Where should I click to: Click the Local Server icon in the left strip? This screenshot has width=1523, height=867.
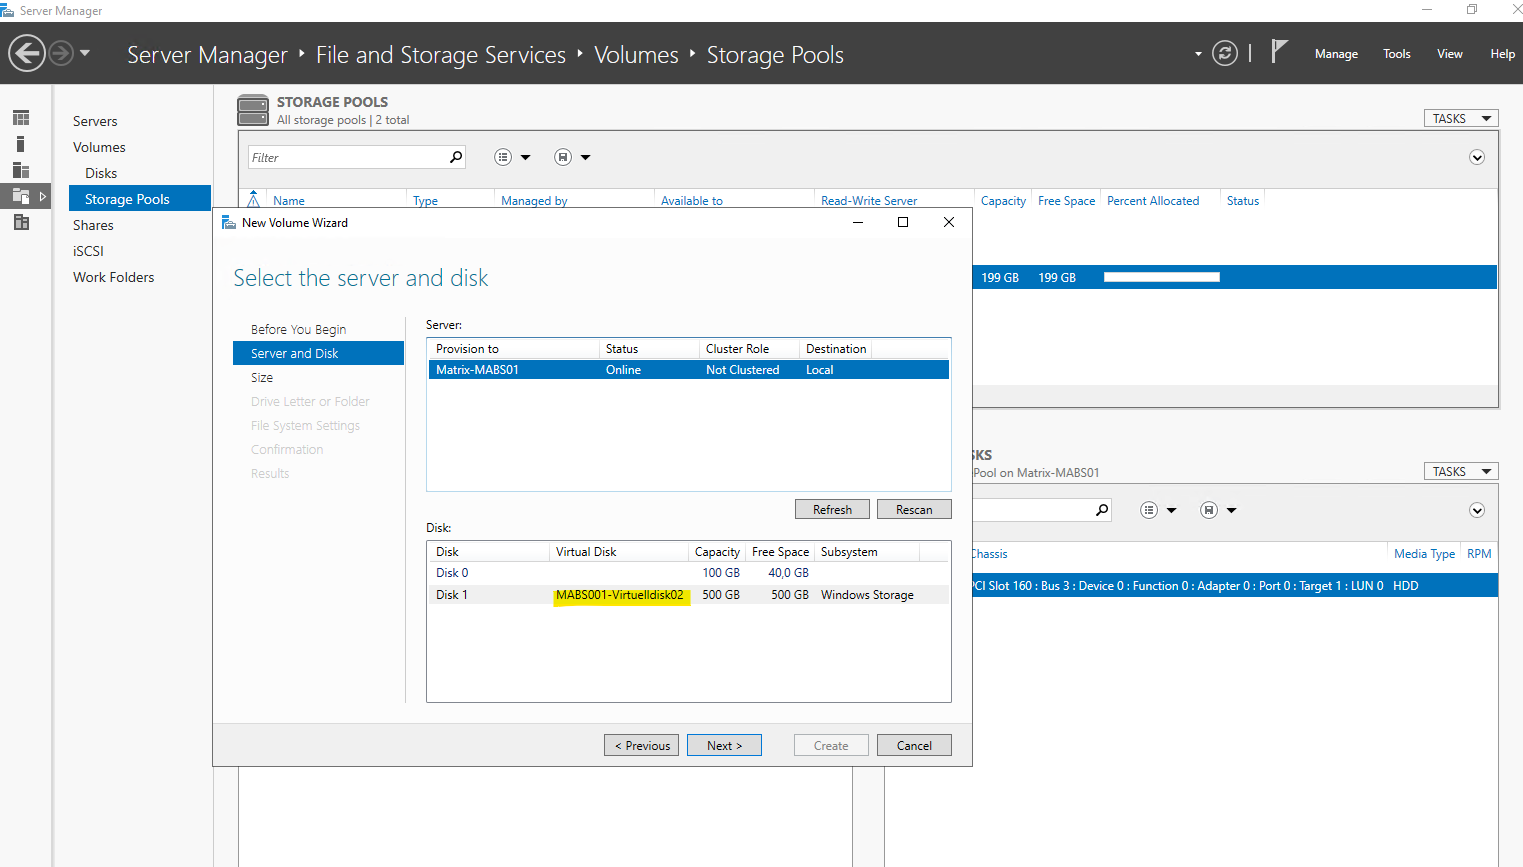pos(20,144)
